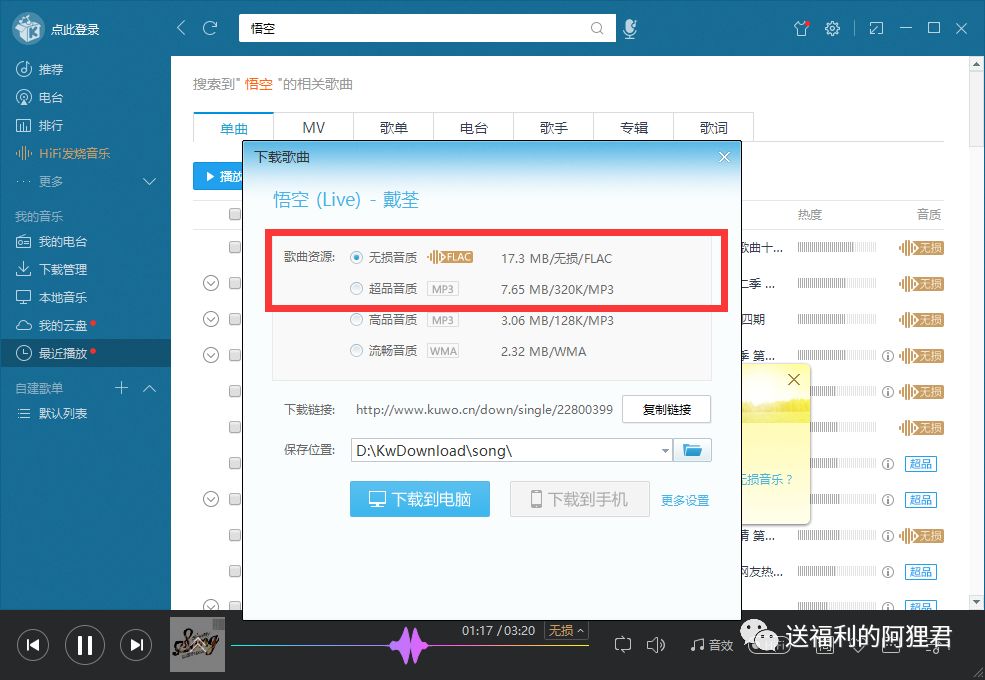The height and width of the screenshot is (680, 985).
Task: Open the 排行 charts section
Action: pos(40,126)
